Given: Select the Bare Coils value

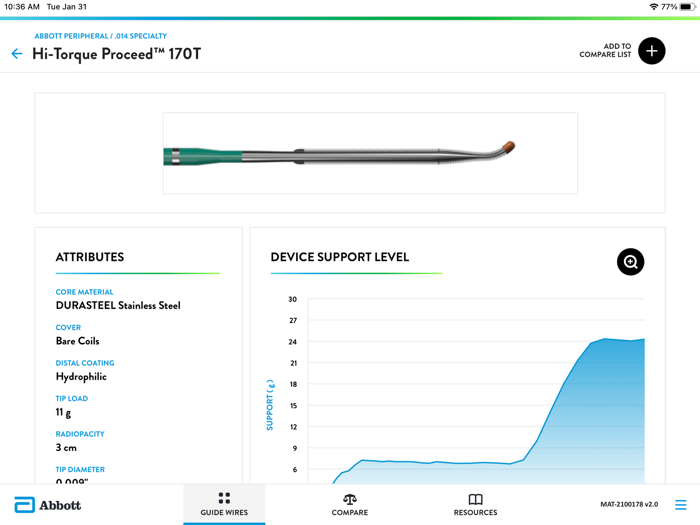Looking at the screenshot, I should click(78, 341).
